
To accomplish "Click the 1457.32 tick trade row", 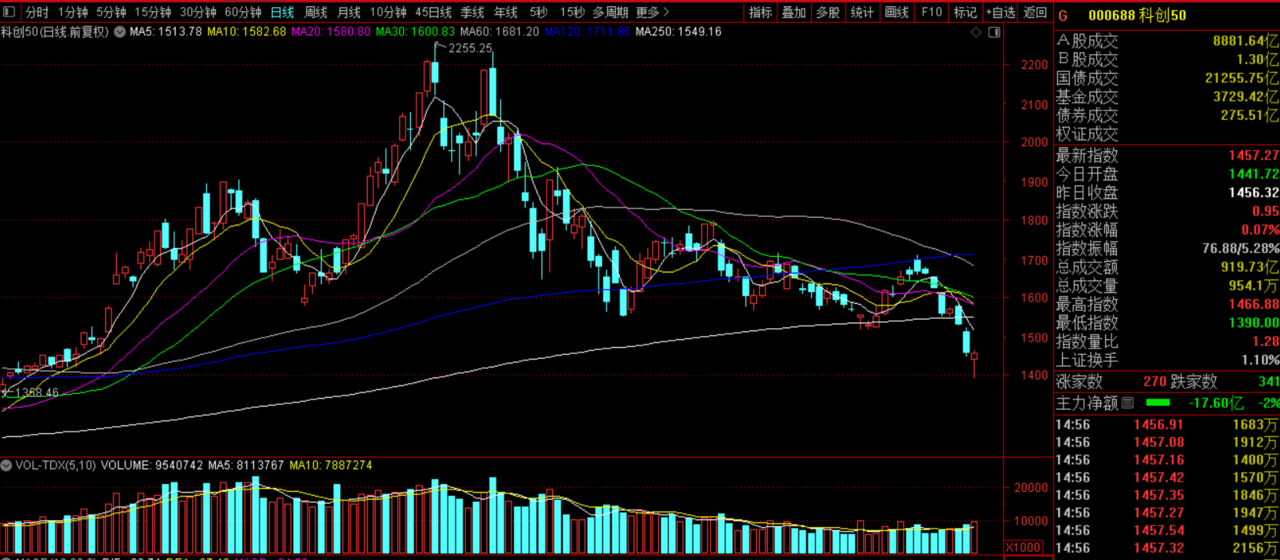I will 1167,549.
